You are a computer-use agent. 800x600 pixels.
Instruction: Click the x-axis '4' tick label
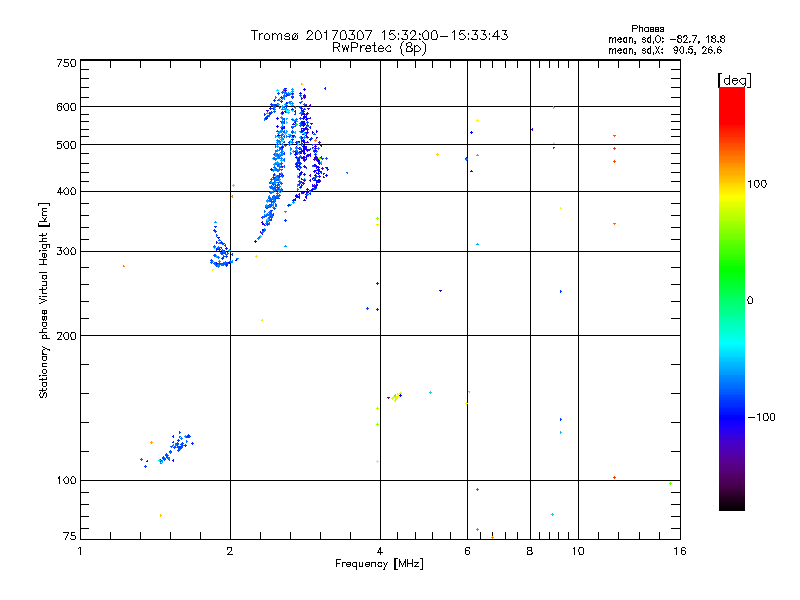coord(380,551)
